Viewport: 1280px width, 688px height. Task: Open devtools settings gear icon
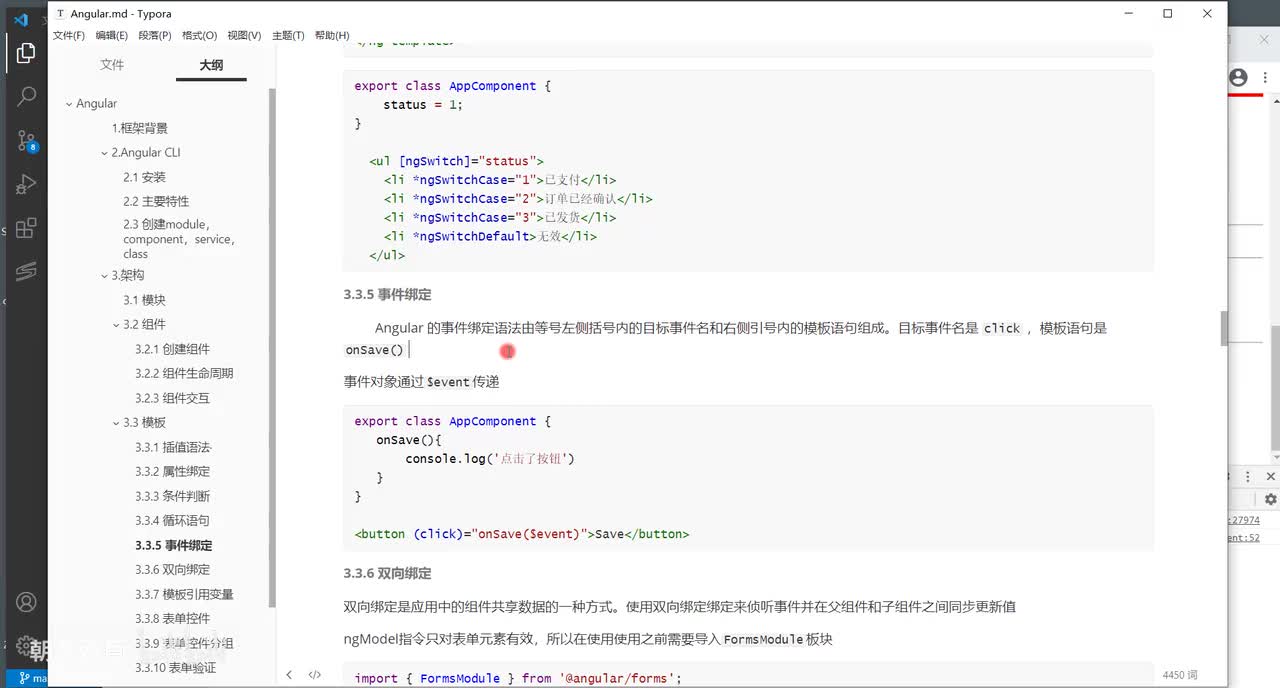point(1270,499)
